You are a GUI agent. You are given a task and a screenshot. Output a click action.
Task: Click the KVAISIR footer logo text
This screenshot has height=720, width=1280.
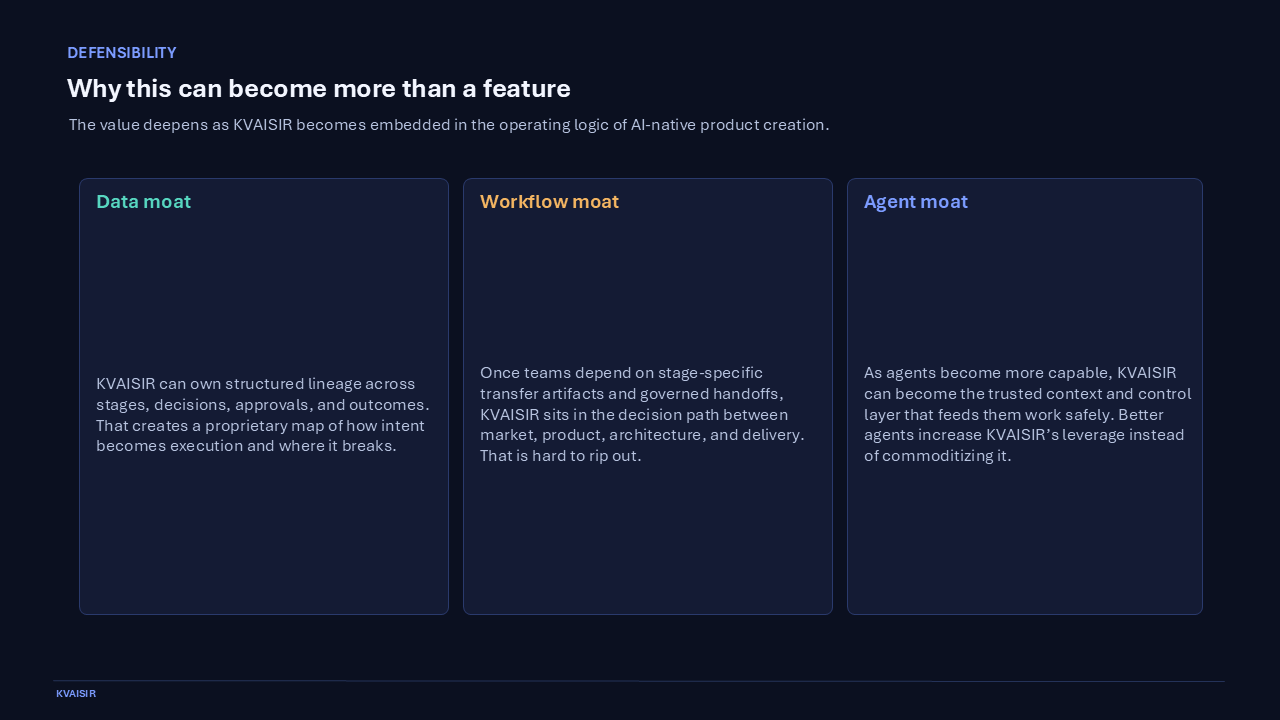76,693
